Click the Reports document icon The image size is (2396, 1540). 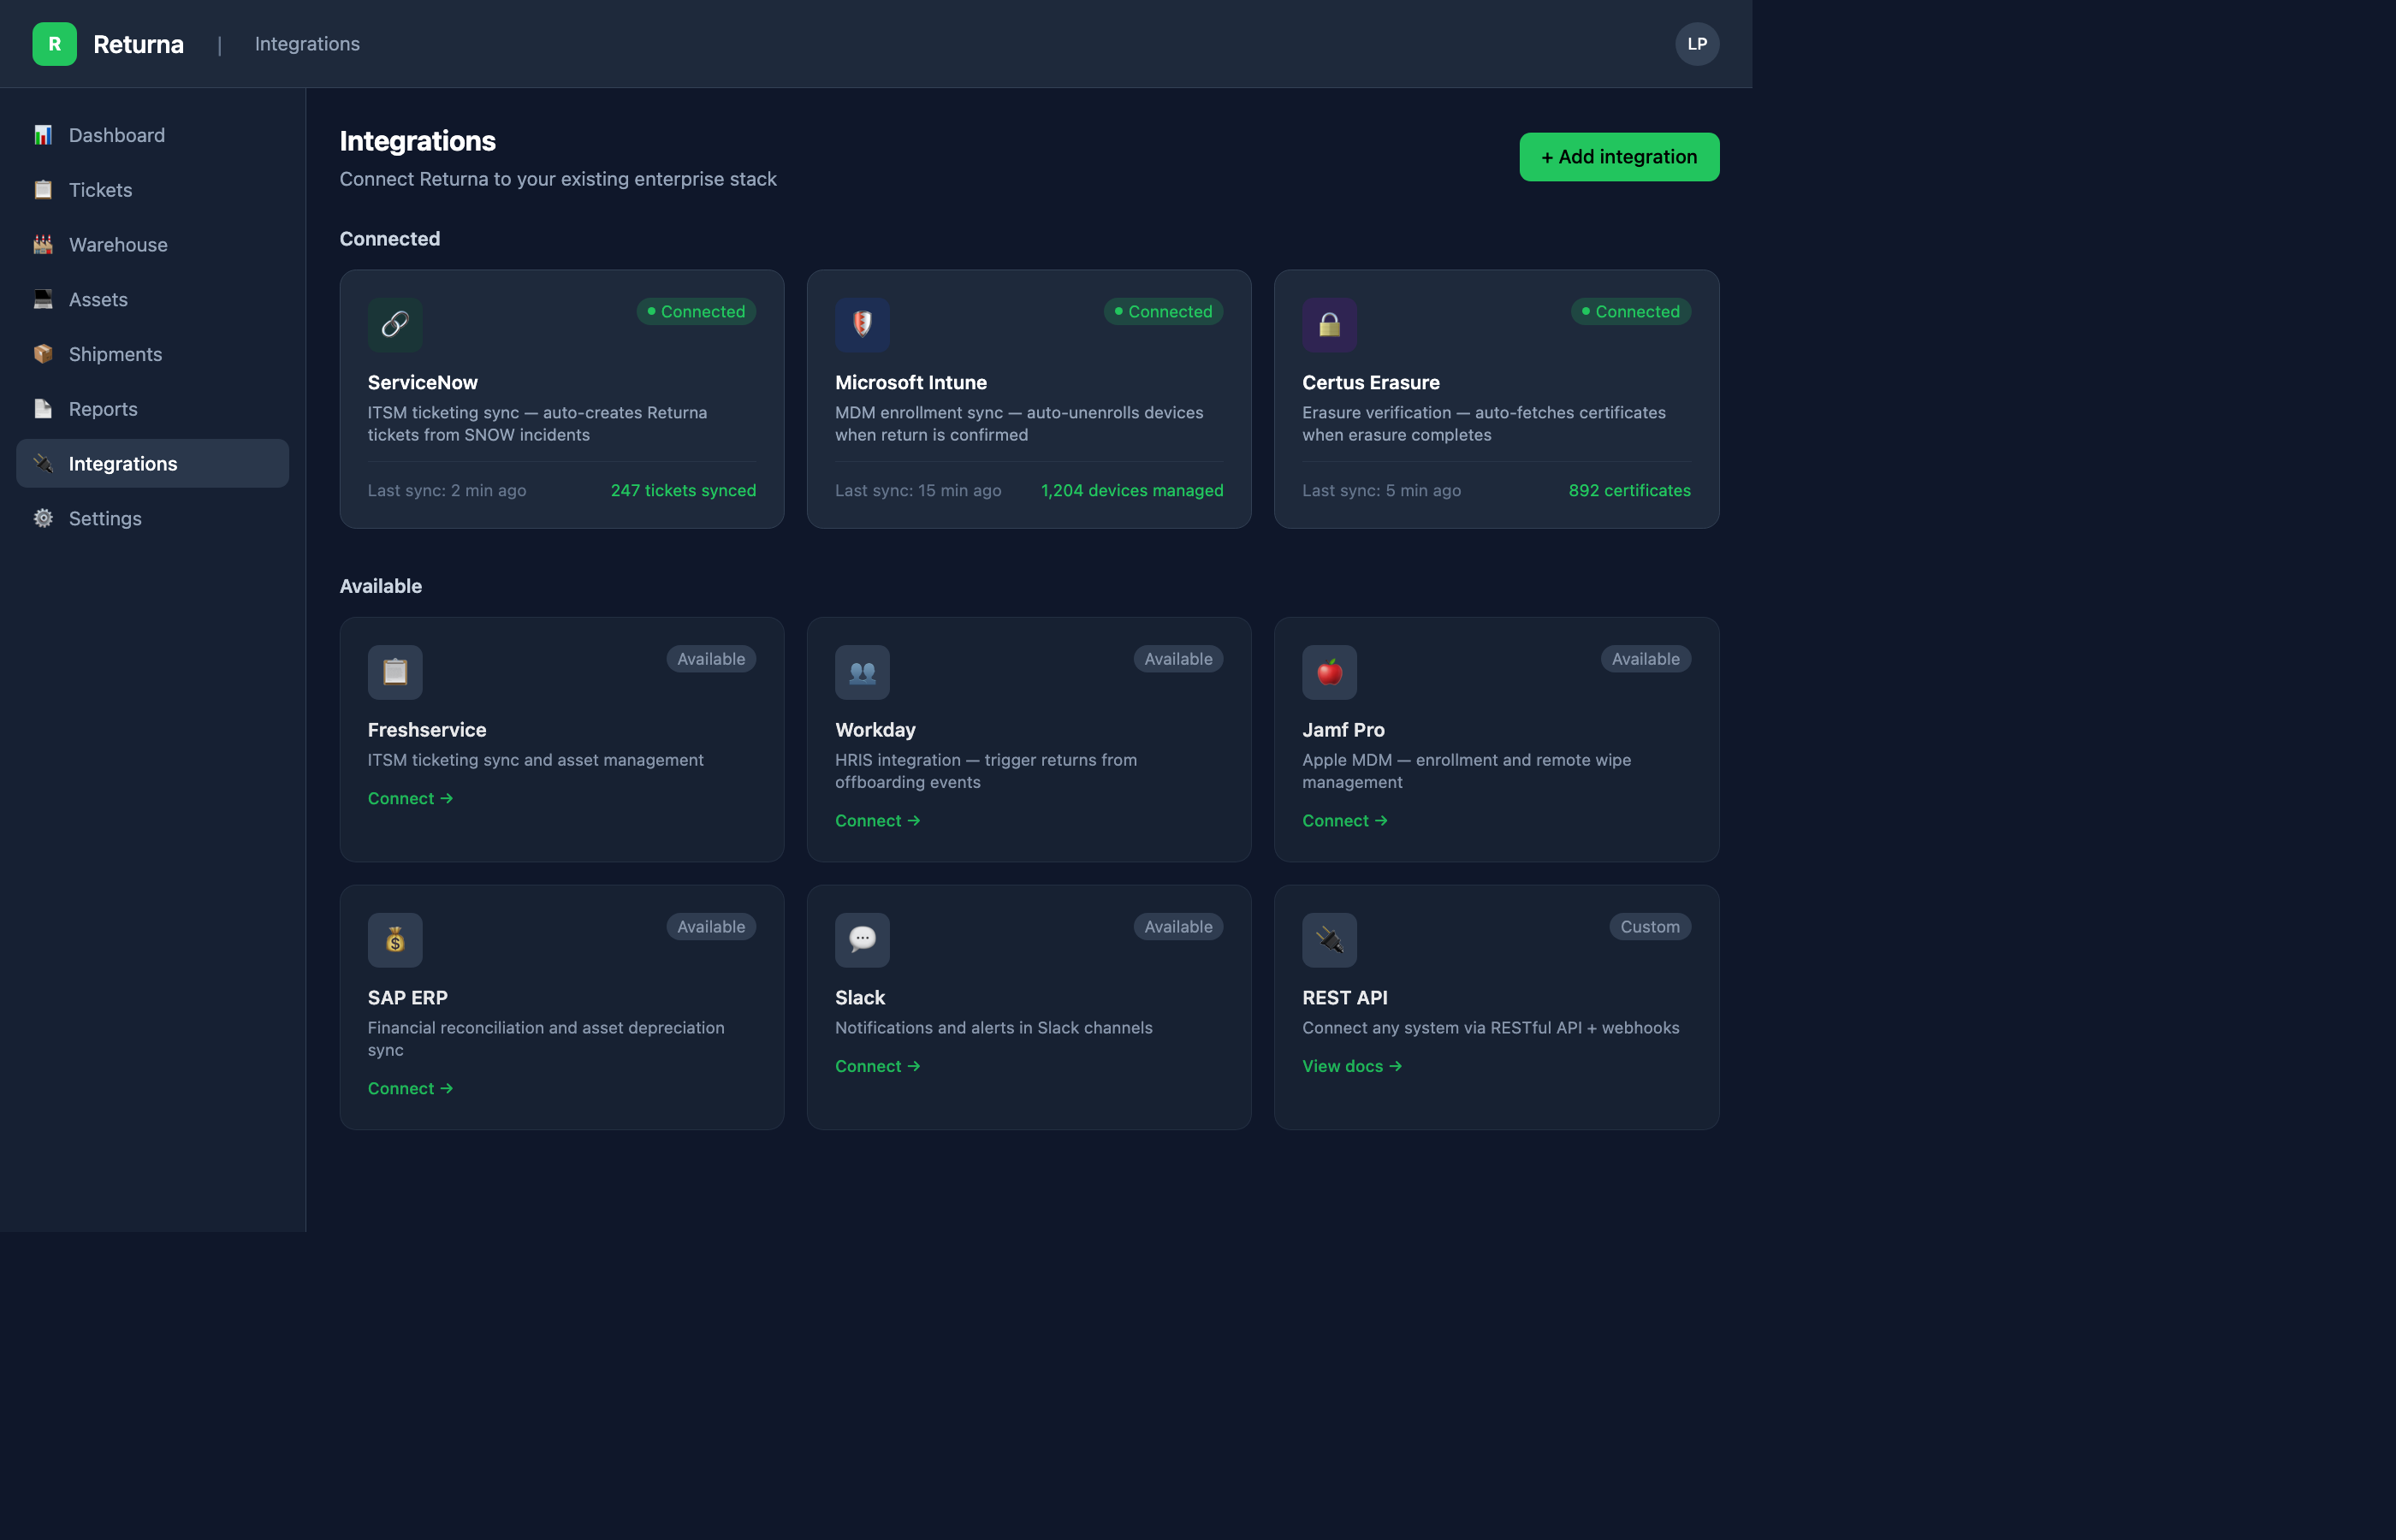pos(43,408)
